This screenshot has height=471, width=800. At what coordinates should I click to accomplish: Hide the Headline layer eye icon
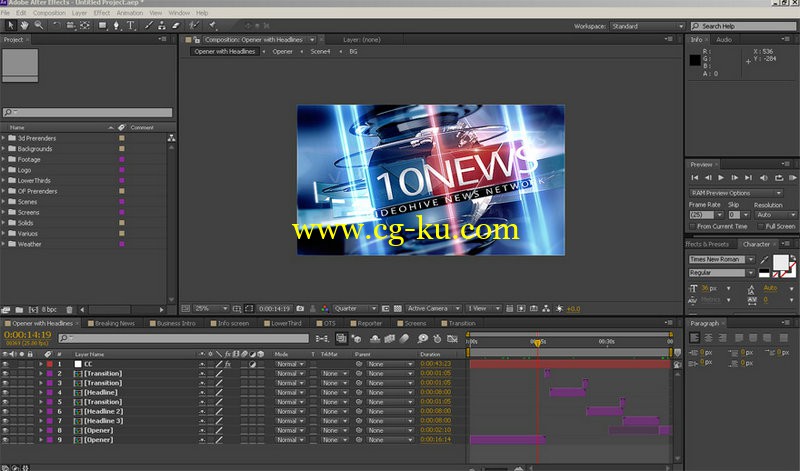pyautogui.click(x=5, y=392)
